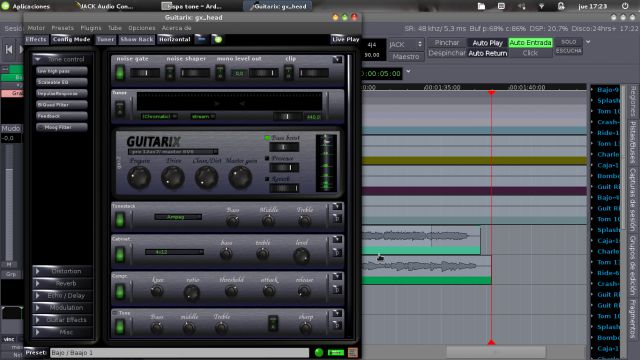Toggle the Tuner module power switch

coord(120,109)
